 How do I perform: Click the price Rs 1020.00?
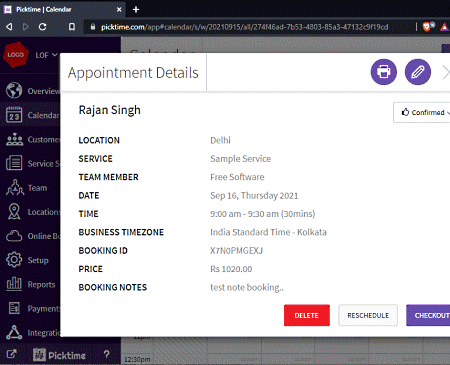pyautogui.click(x=231, y=269)
